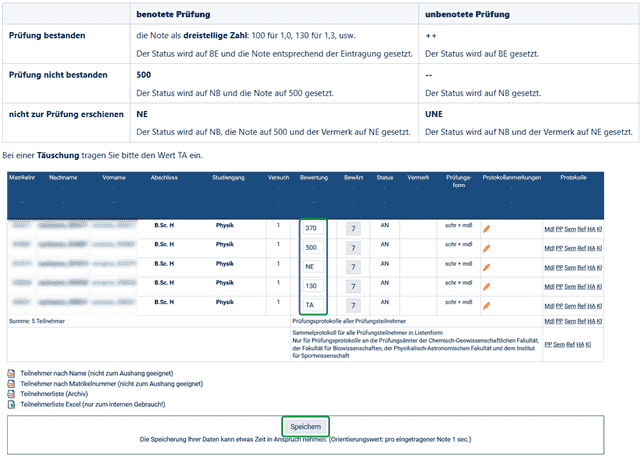Open Kl protocol for the TA row
The width and height of the screenshot is (642, 459).
pos(599,306)
